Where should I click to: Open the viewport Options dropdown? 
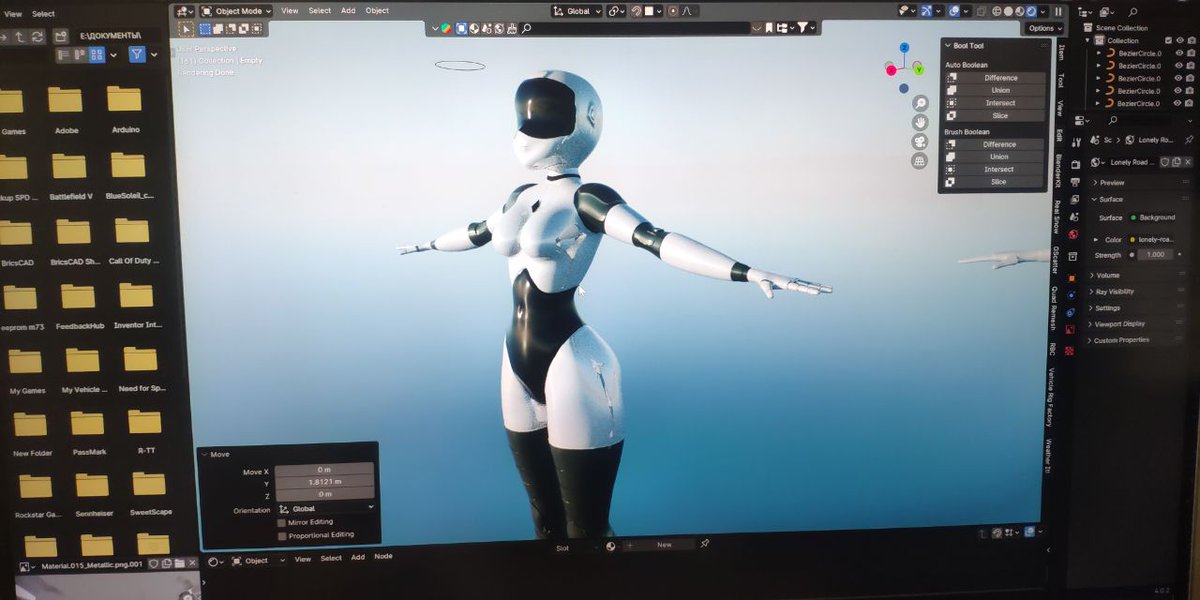[1045, 28]
